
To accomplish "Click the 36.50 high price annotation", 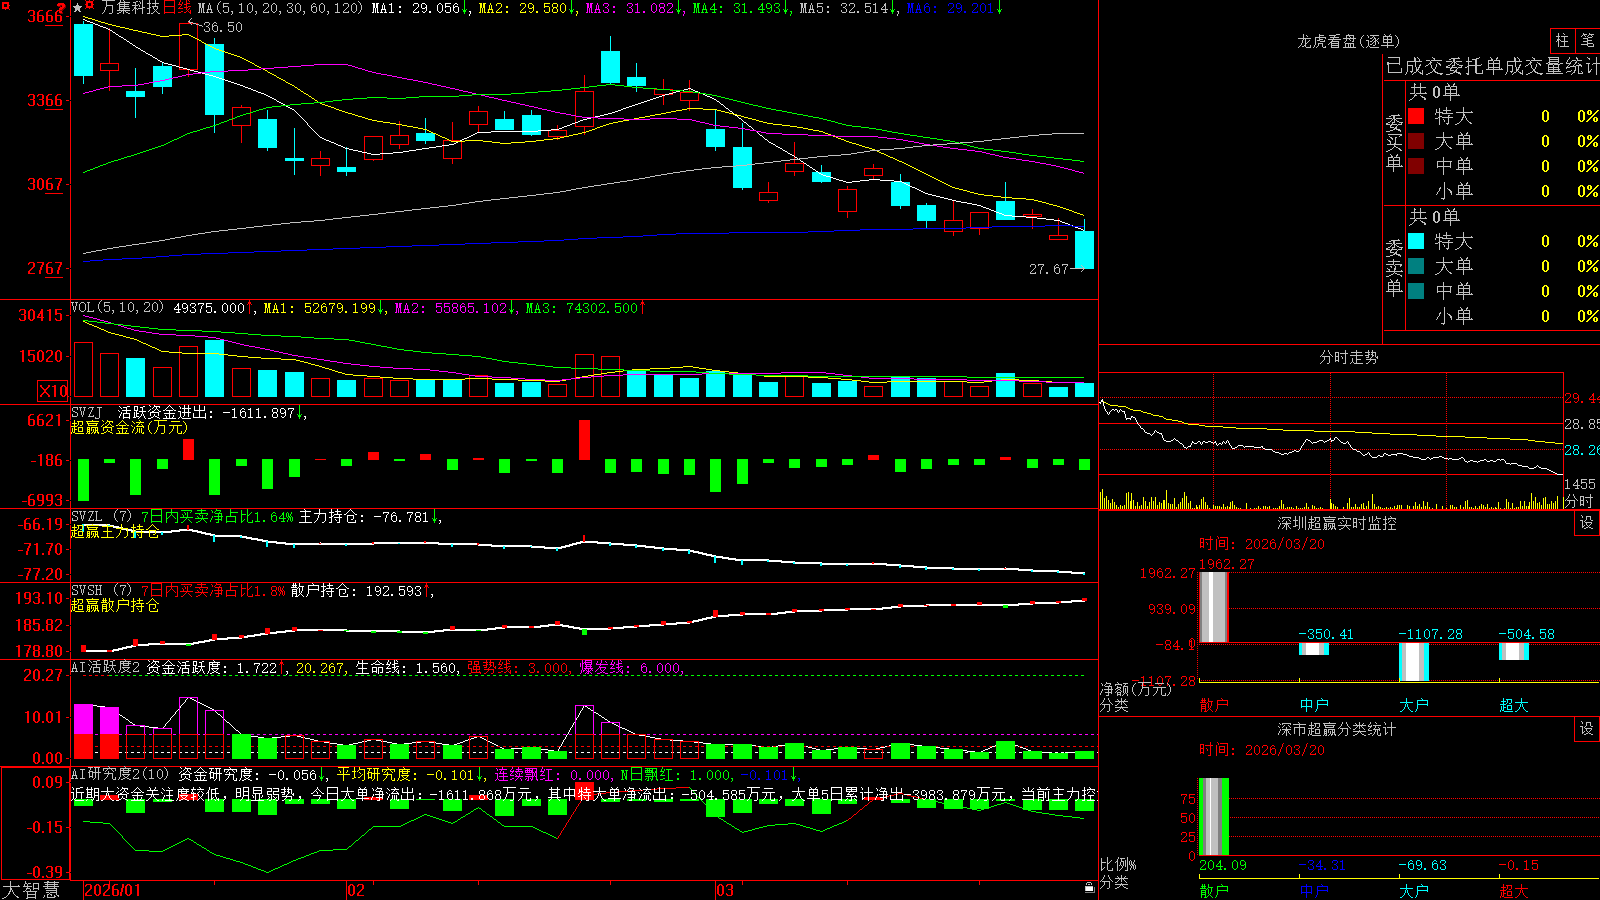I will coord(222,27).
